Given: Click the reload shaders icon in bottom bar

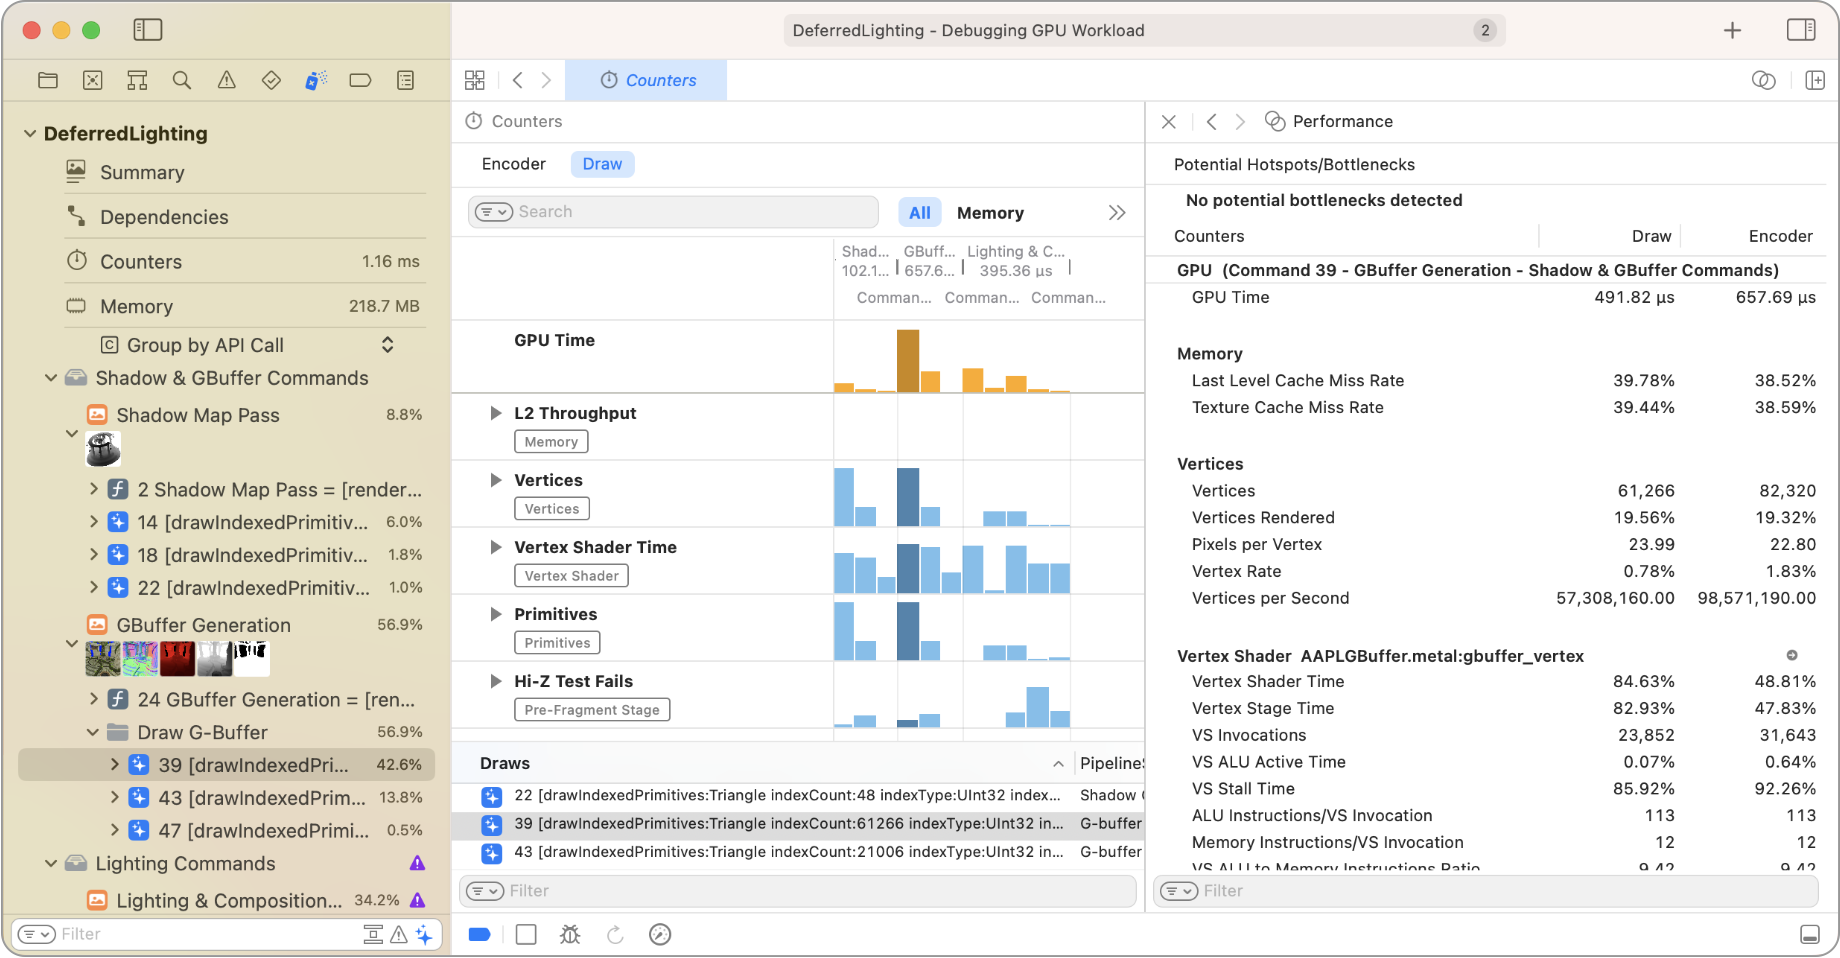Looking at the screenshot, I should click(x=615, y=934).
